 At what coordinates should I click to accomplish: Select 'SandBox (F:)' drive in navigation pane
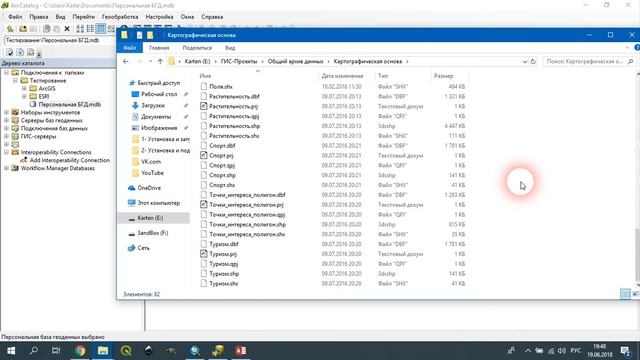(153, 233)
